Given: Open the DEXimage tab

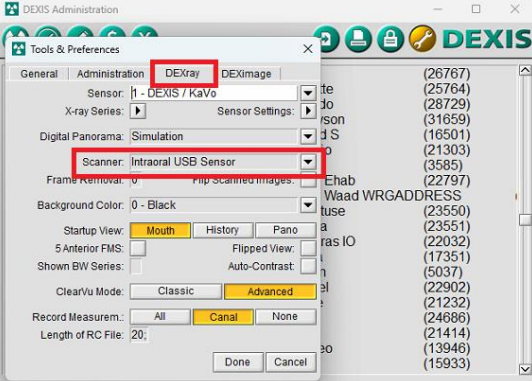Looking at the screenshot, I should (246, 74).
